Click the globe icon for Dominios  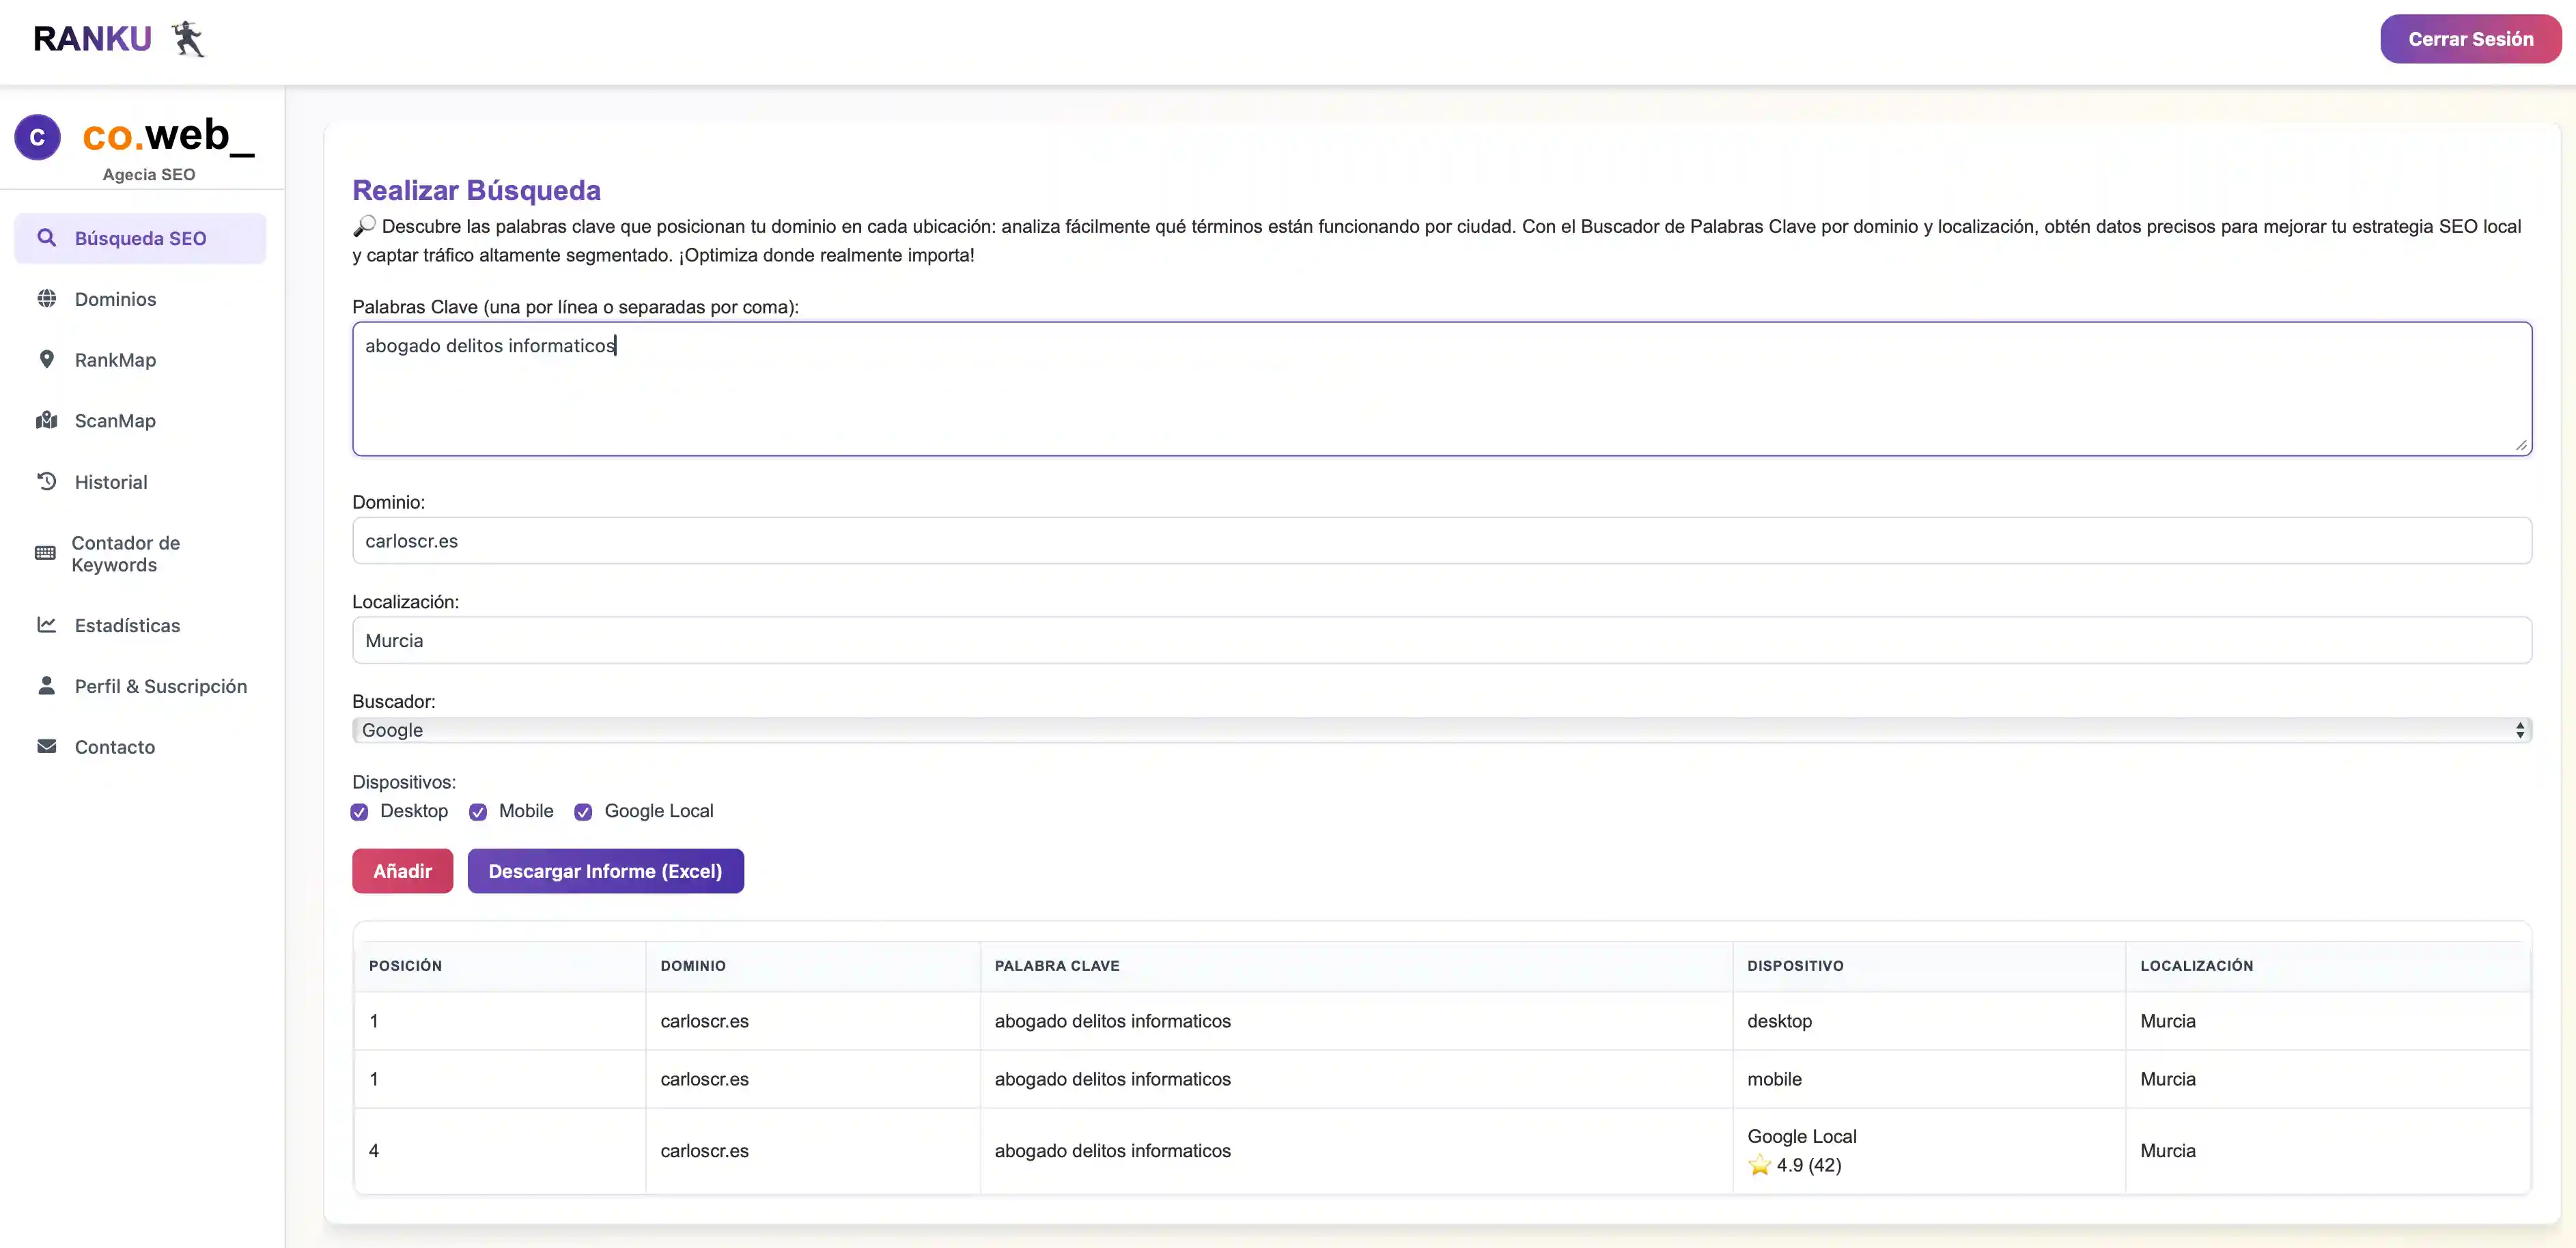point(46,299)
